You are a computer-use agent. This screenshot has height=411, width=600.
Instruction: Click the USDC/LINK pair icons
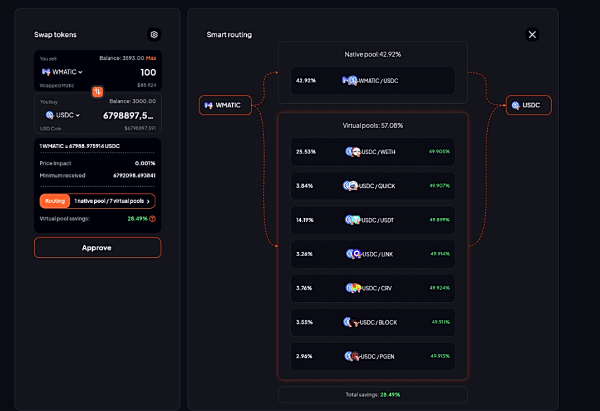353,254
